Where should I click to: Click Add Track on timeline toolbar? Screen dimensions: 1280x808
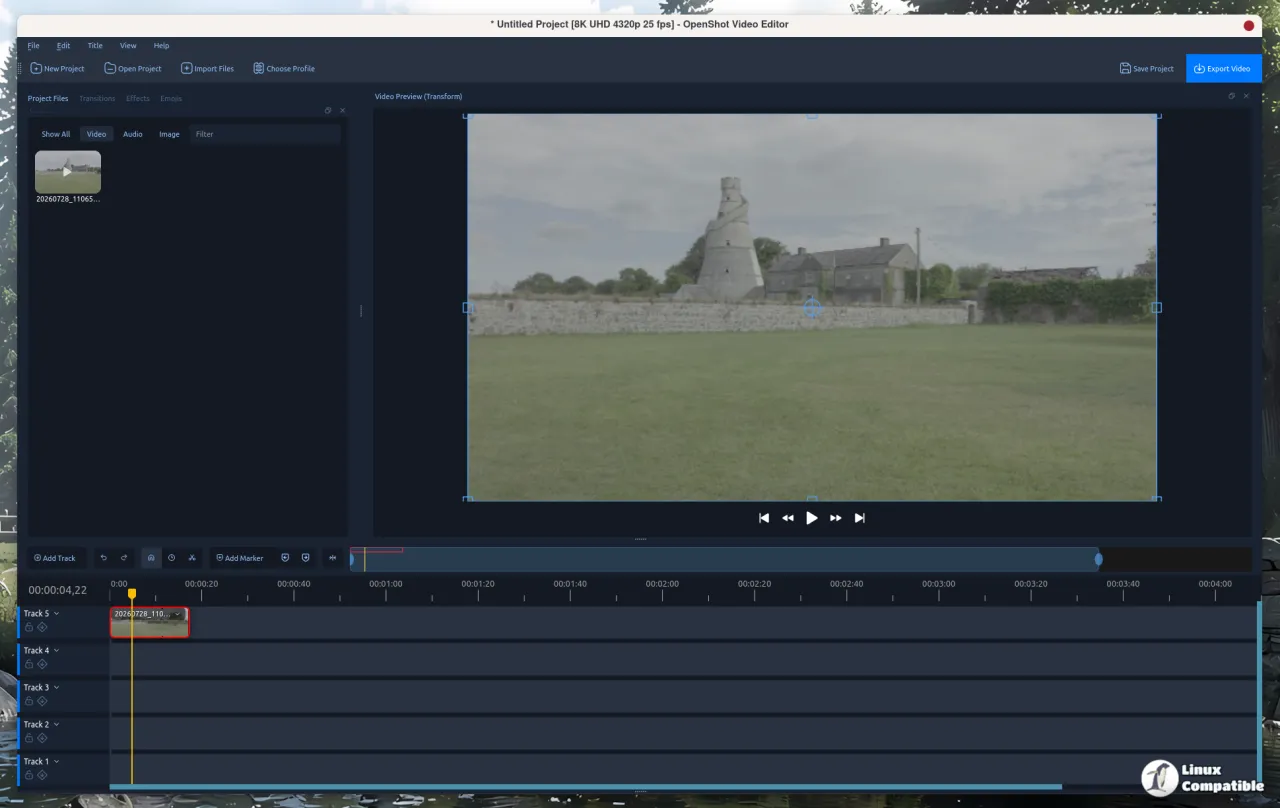[55, 558]
